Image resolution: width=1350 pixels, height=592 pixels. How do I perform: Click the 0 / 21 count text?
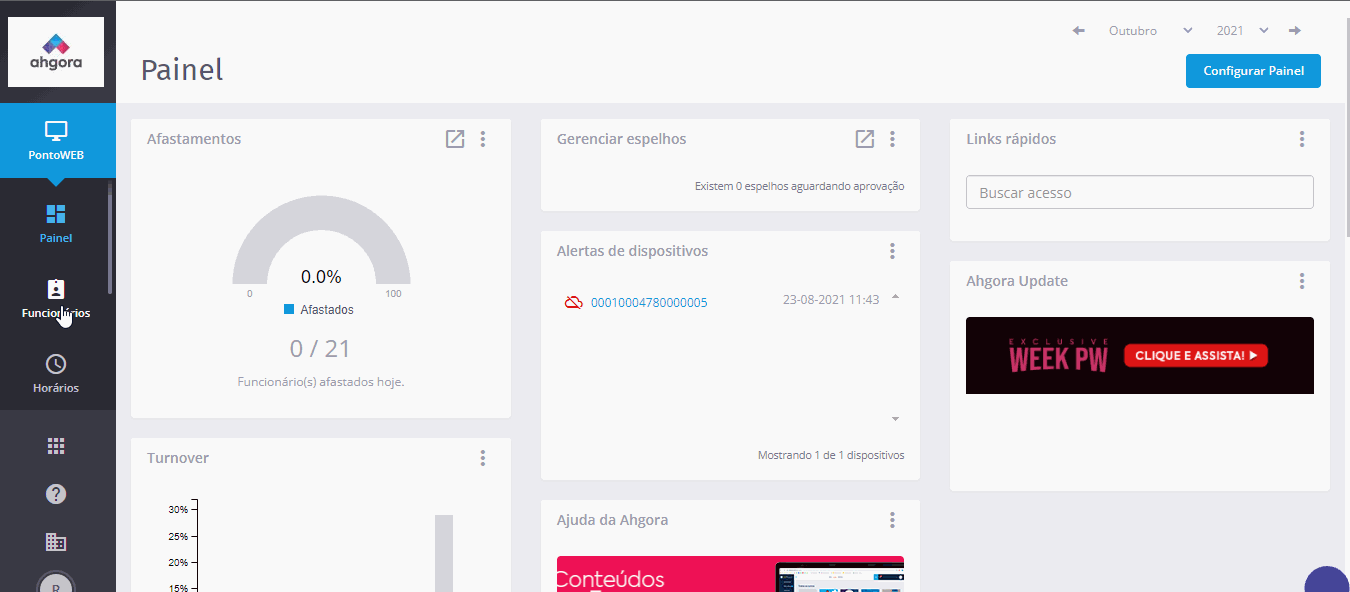coord(321,348)
